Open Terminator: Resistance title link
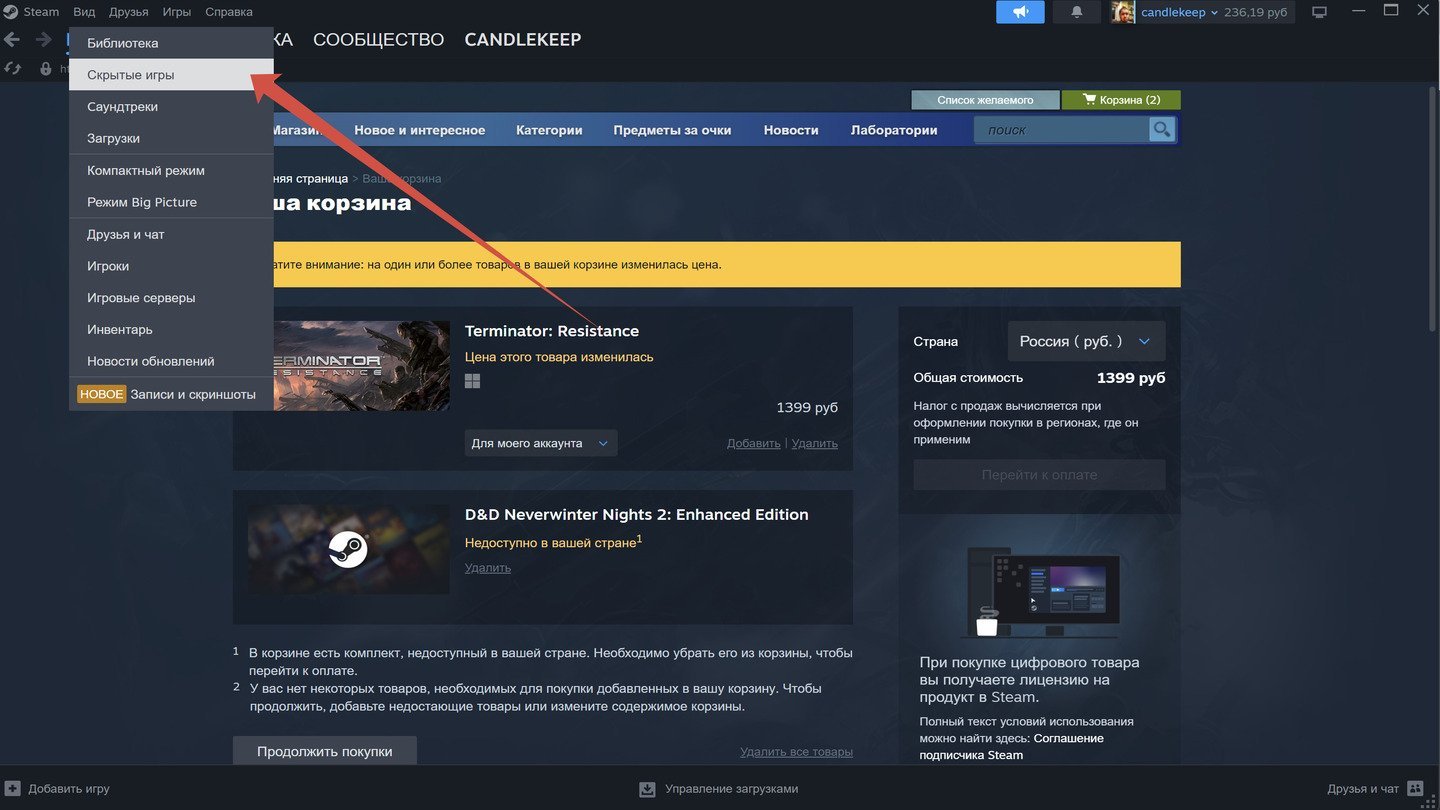This screenshot has height=810, width=1440. tap(552, 331)
